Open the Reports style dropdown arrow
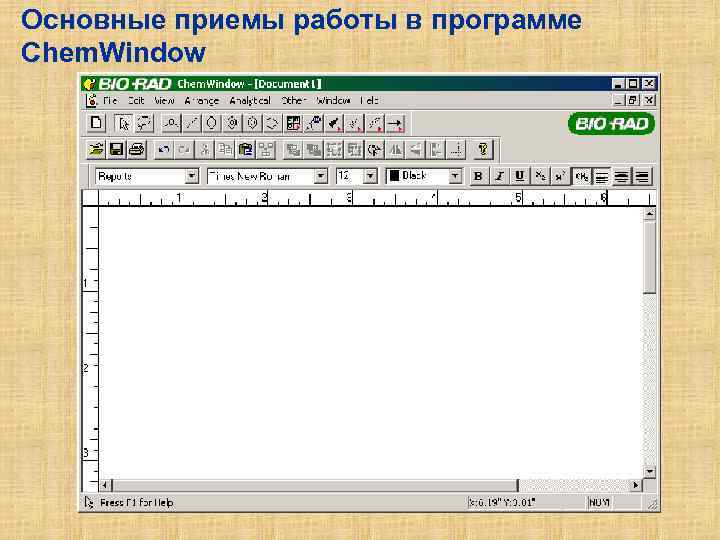 (x=191, y=176)
